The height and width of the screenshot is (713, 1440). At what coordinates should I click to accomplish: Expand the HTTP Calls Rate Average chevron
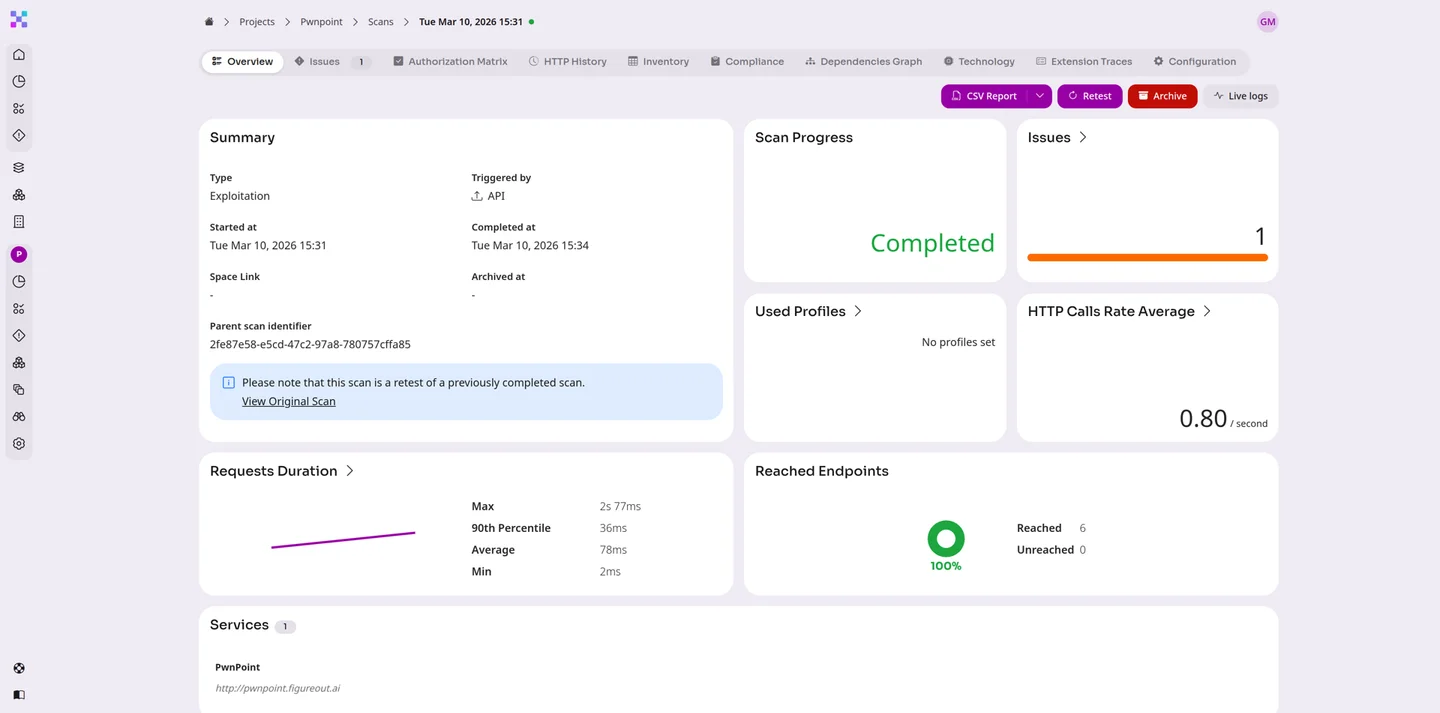click(1207, 312)
